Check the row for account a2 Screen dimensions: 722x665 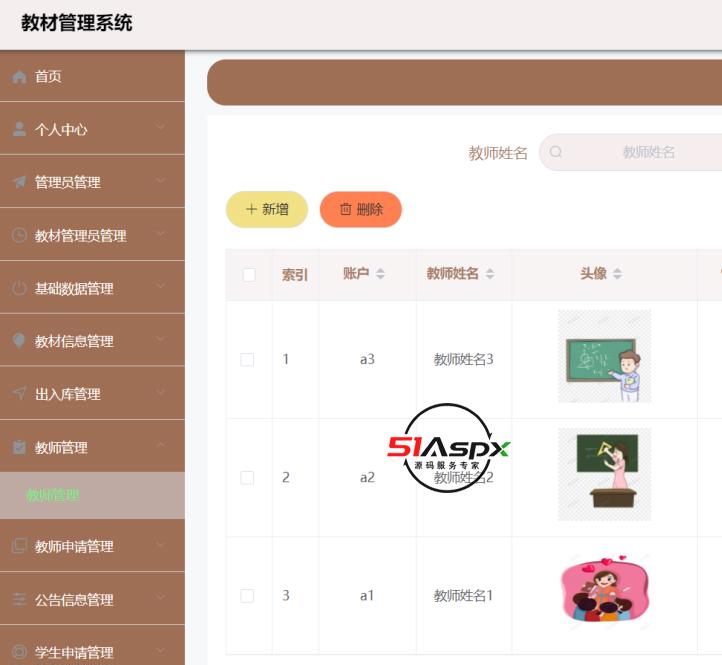click(x=247, y=478)
